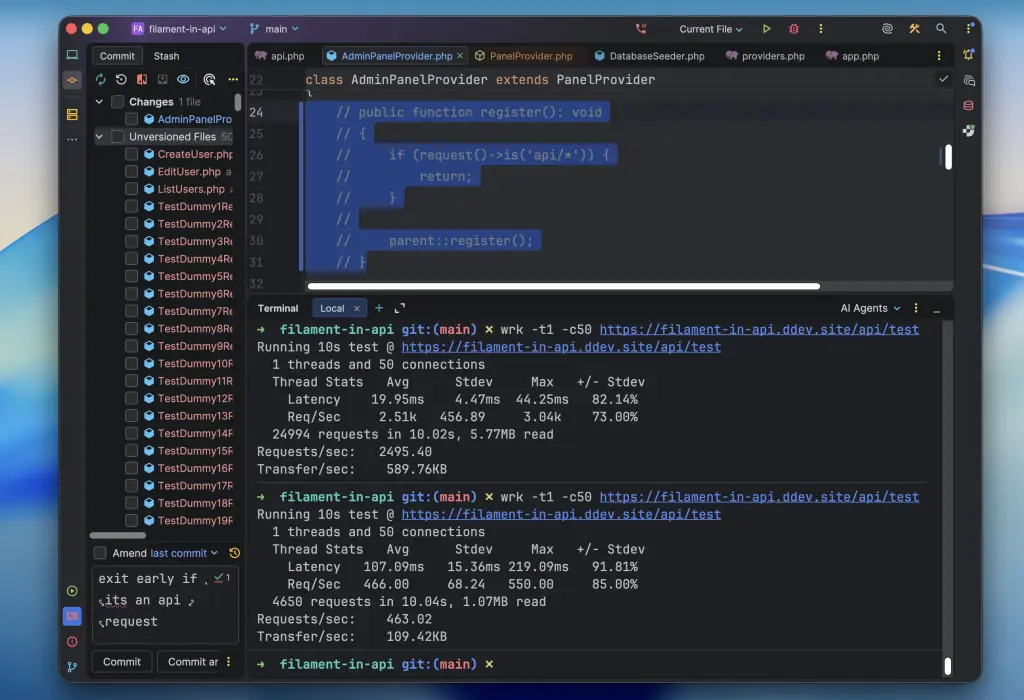Open the main toolbar more actions menu
Image resolution: width=1024 pixels, height=700 pixels.
[x=821, y=29]
